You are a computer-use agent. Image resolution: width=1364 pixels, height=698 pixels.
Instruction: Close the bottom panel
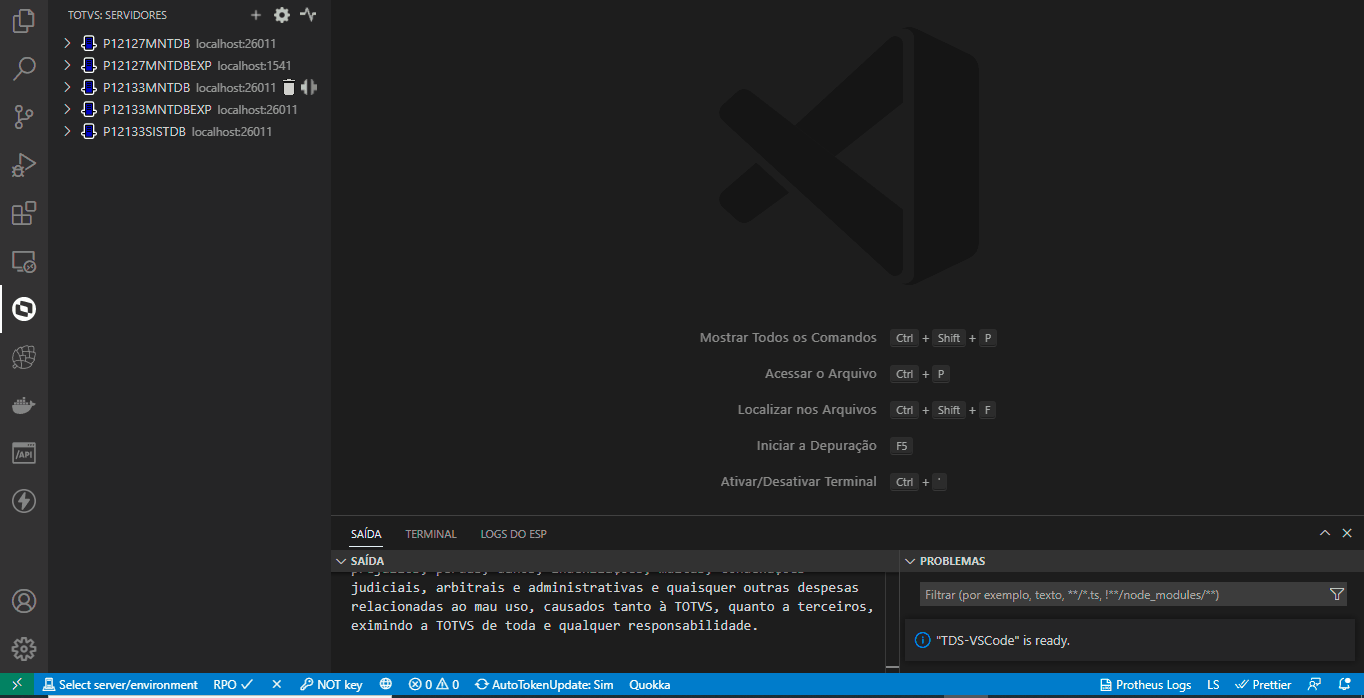(x=1347, y=534)
